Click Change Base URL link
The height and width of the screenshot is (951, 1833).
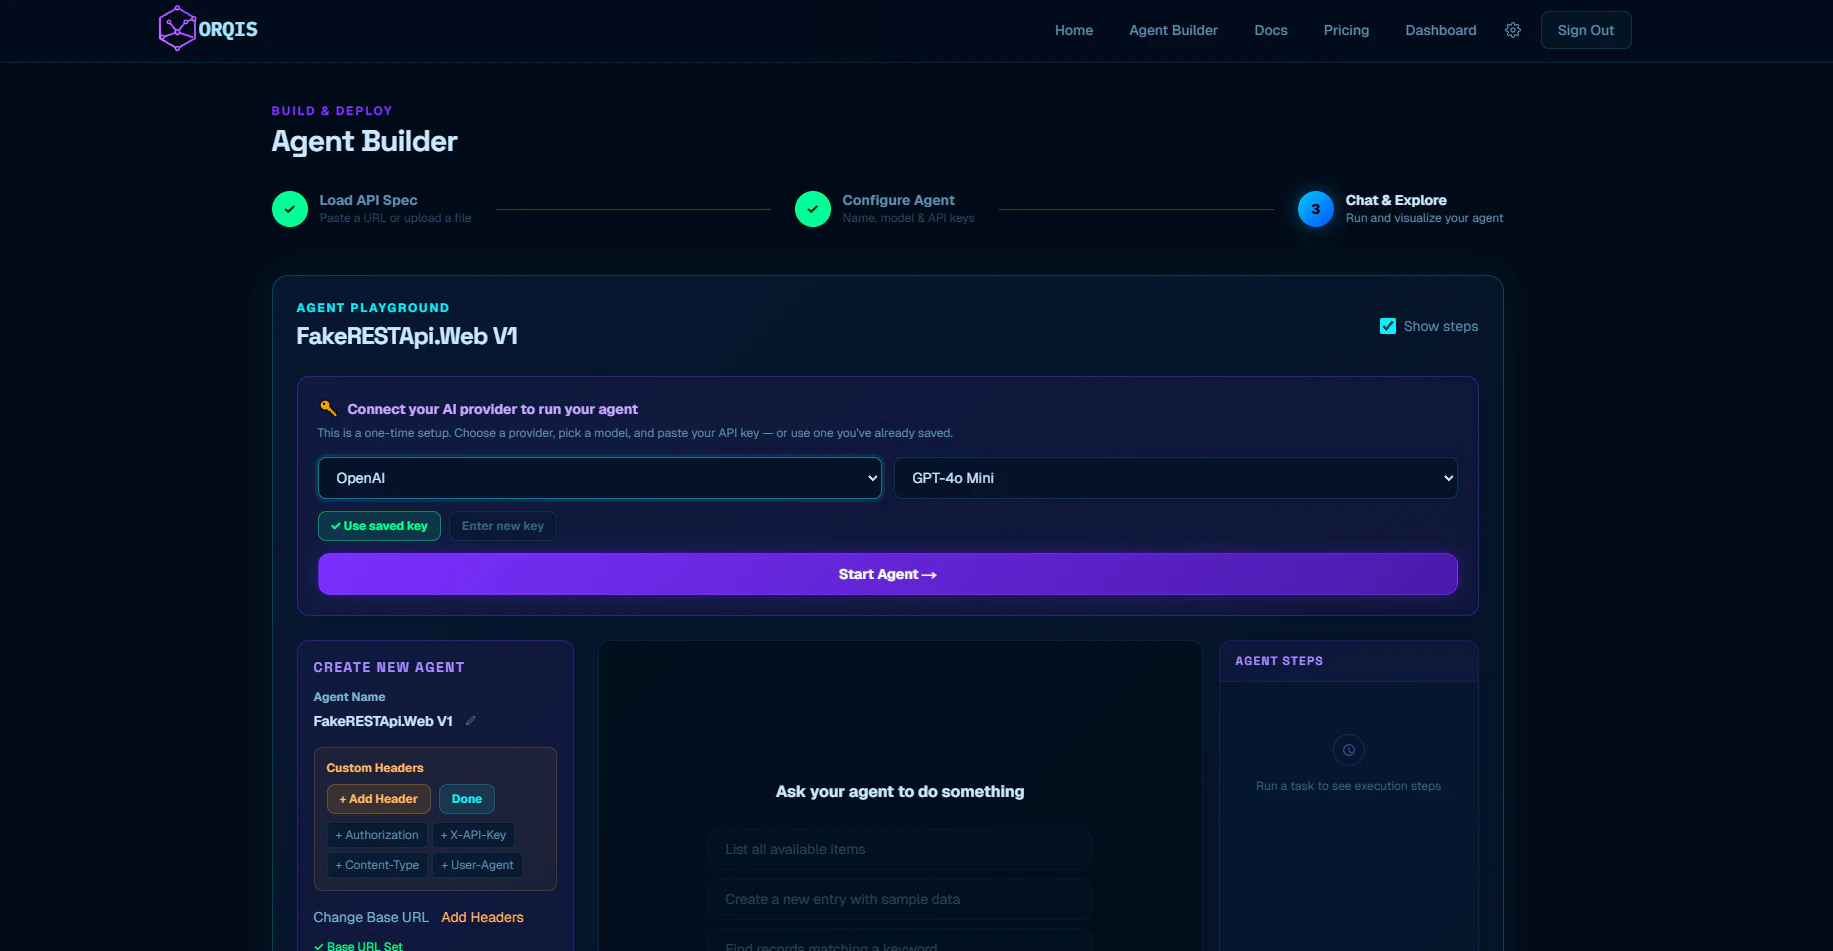coord(371,917)
